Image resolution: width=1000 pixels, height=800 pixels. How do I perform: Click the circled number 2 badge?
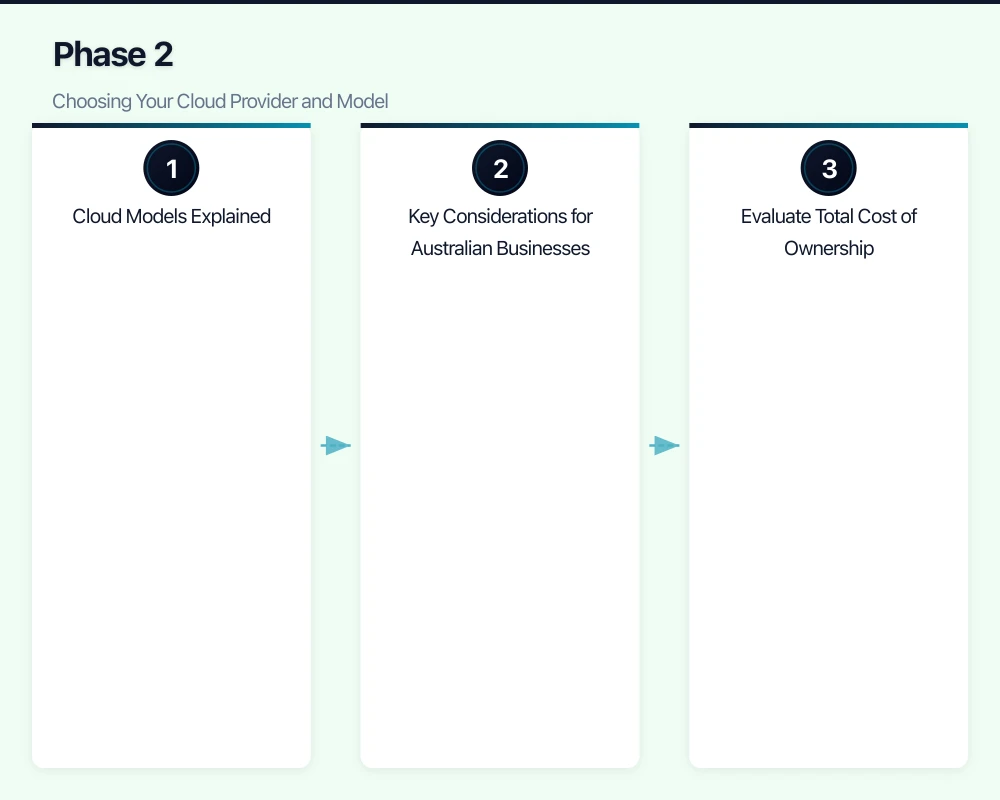pyautogui.click(x=500, y=168)
